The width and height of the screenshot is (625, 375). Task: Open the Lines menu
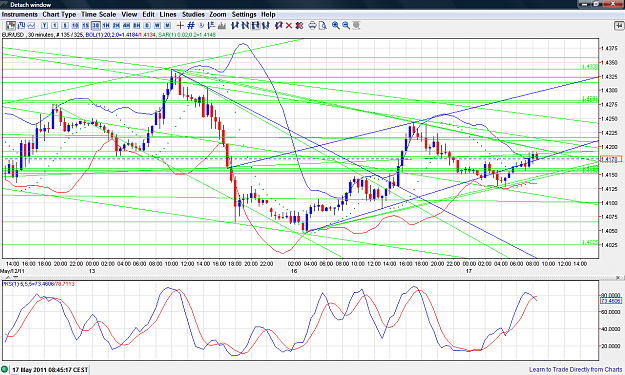(168, 14)
